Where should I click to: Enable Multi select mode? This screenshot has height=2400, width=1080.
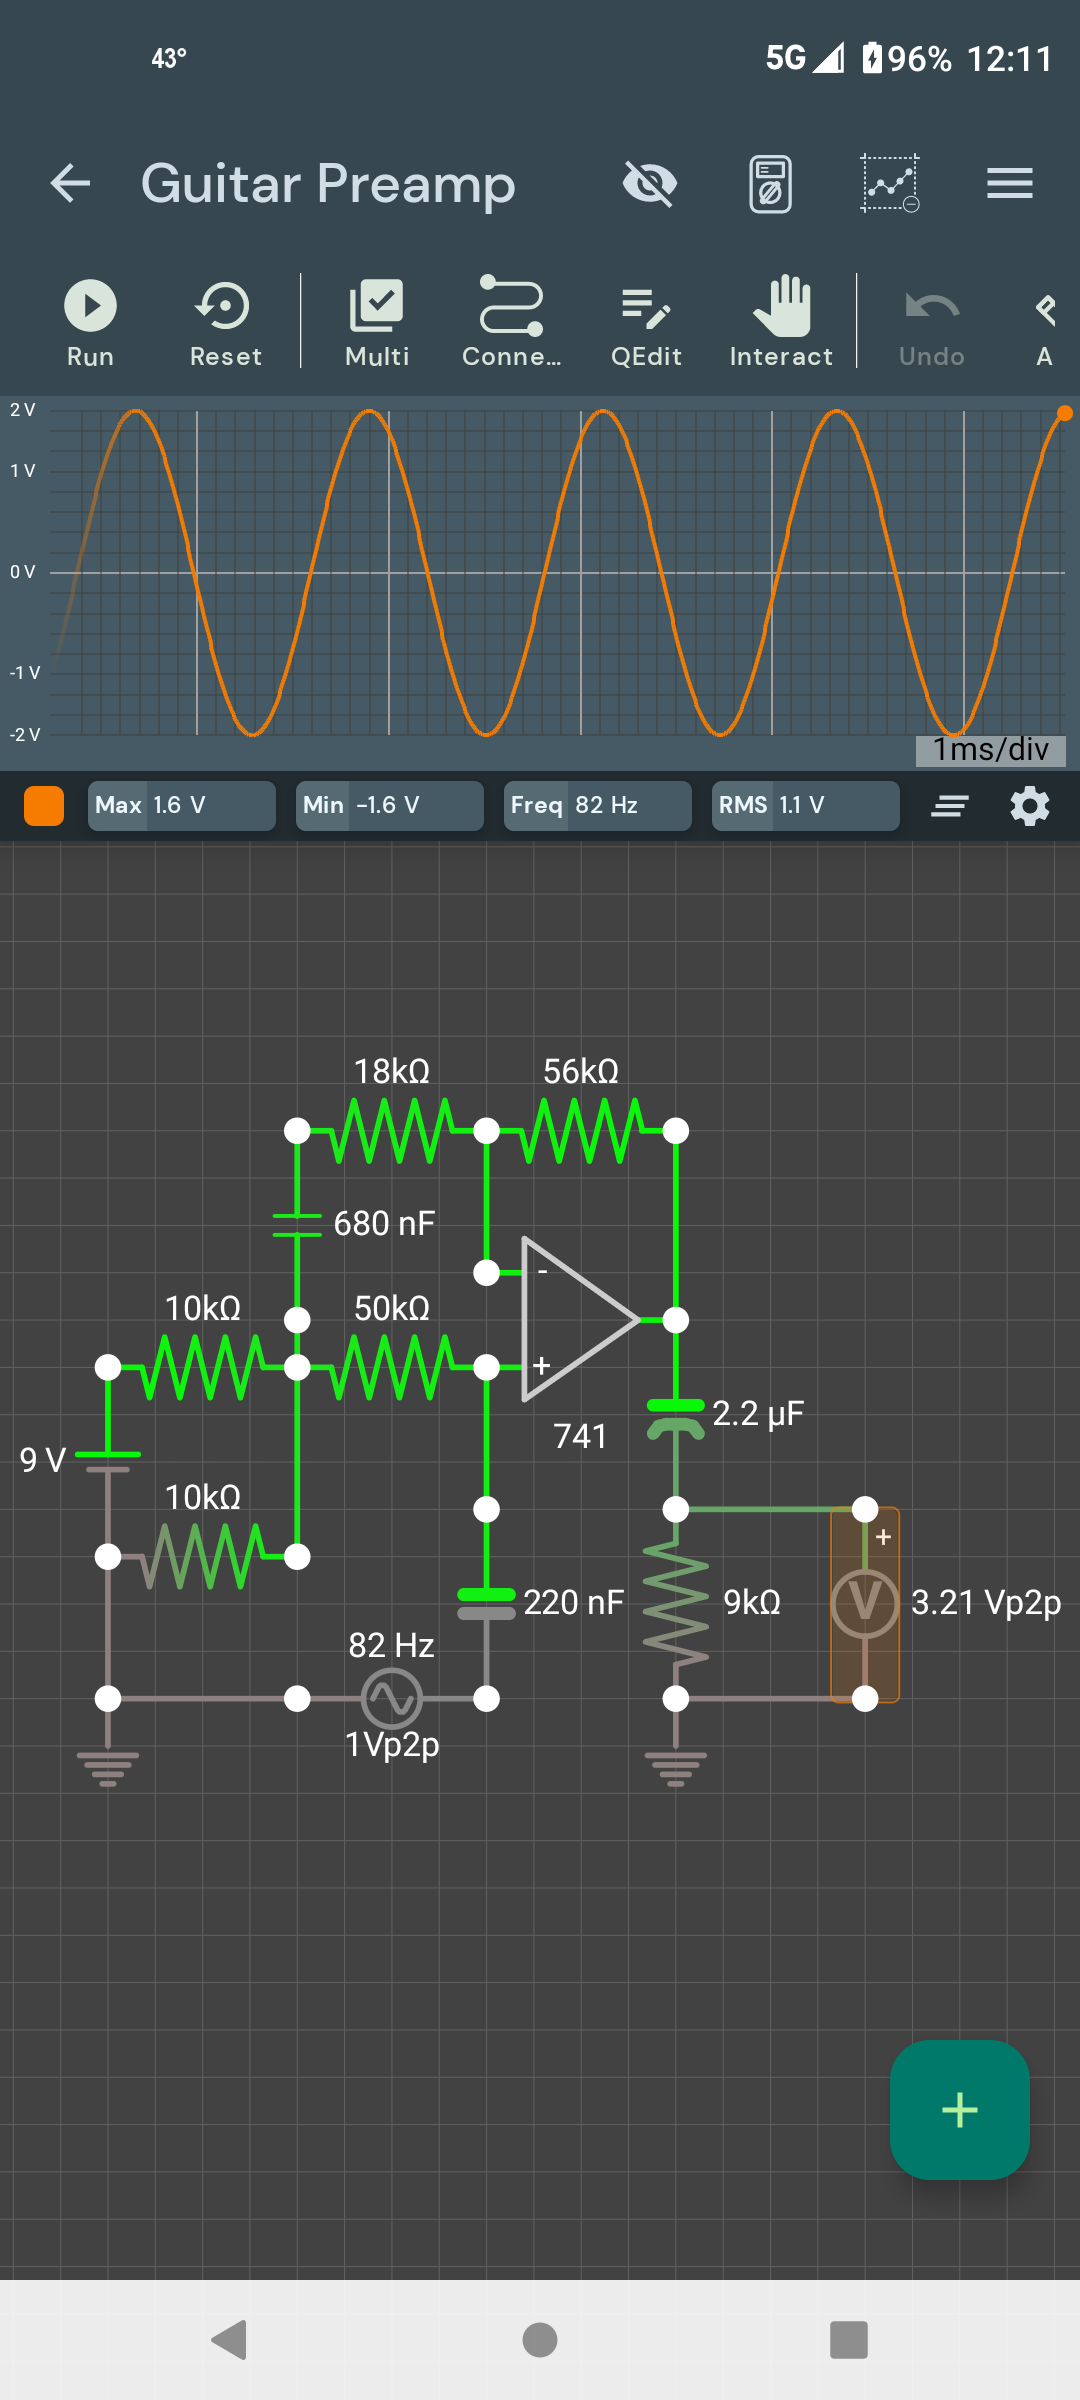click(377, 322)
